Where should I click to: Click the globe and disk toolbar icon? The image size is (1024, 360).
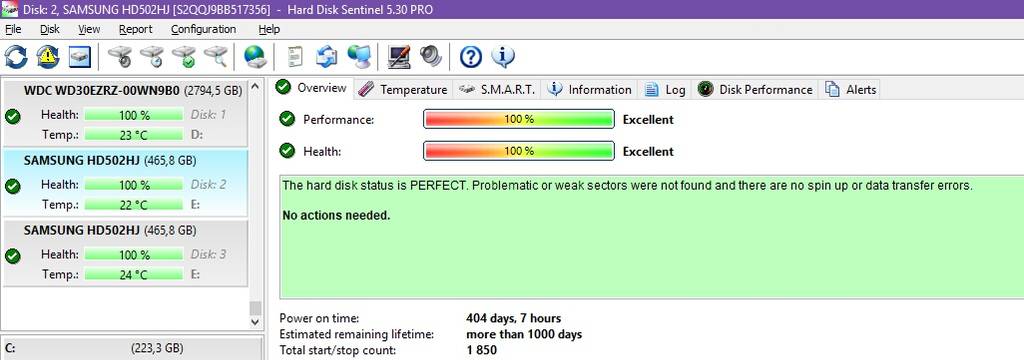click(x=255, y=57)
